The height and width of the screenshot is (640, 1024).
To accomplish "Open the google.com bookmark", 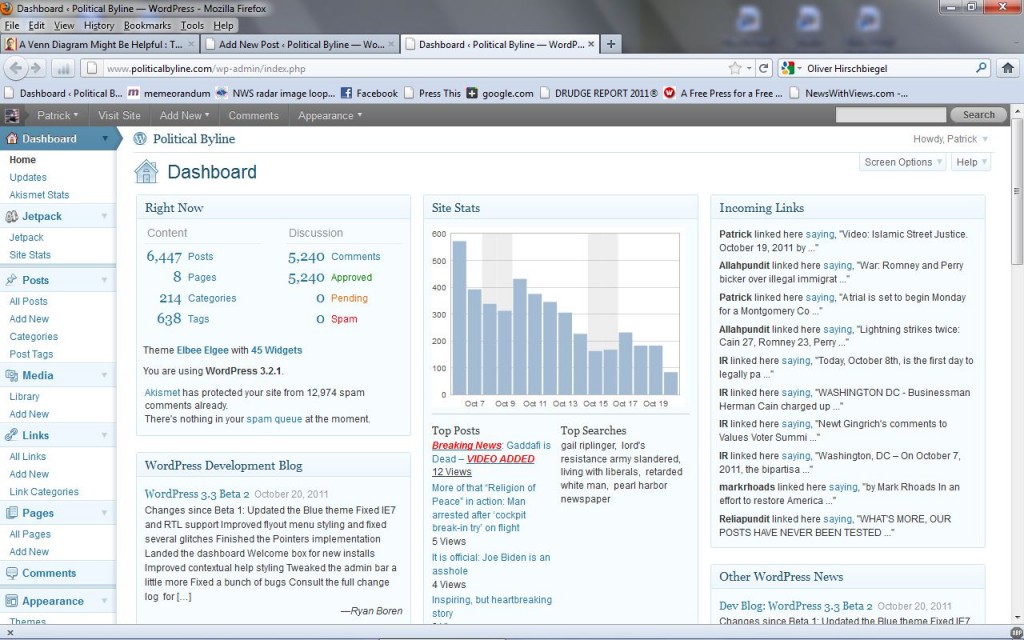I will (500, 93).
